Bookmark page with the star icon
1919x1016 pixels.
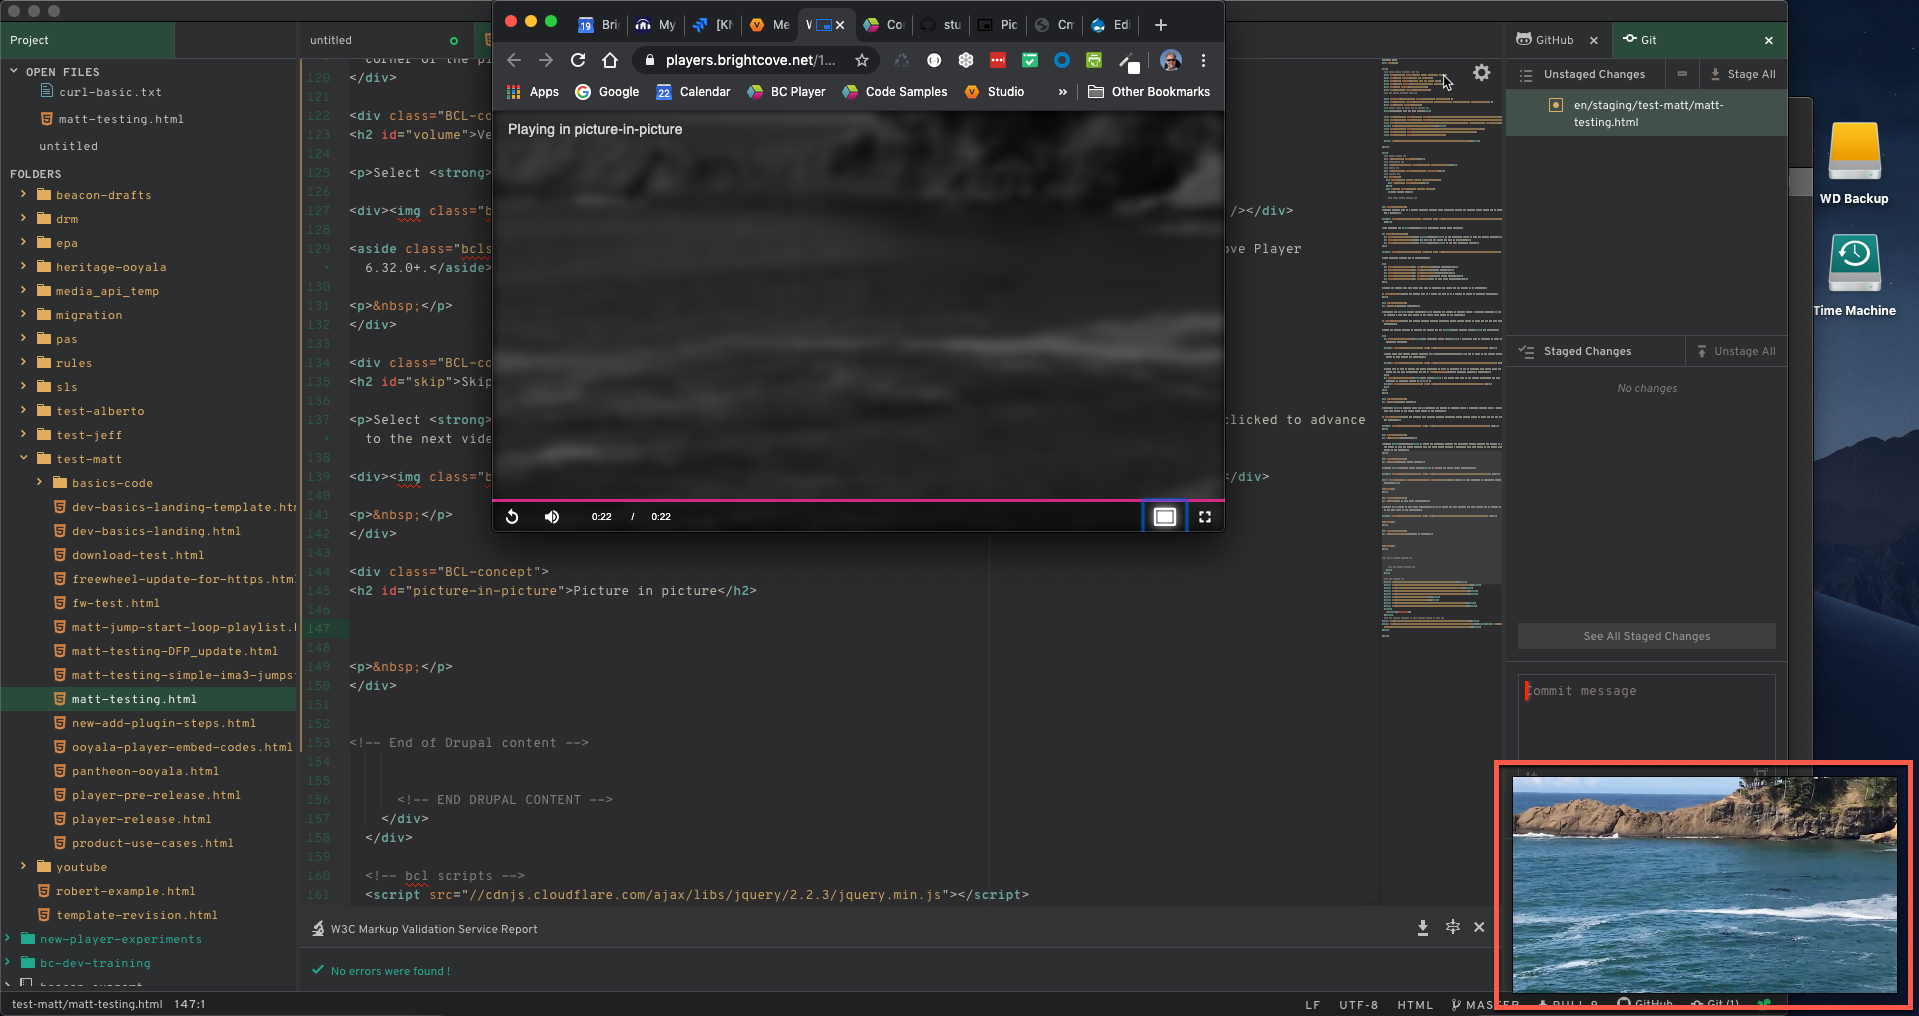click(x=861, y=60)
